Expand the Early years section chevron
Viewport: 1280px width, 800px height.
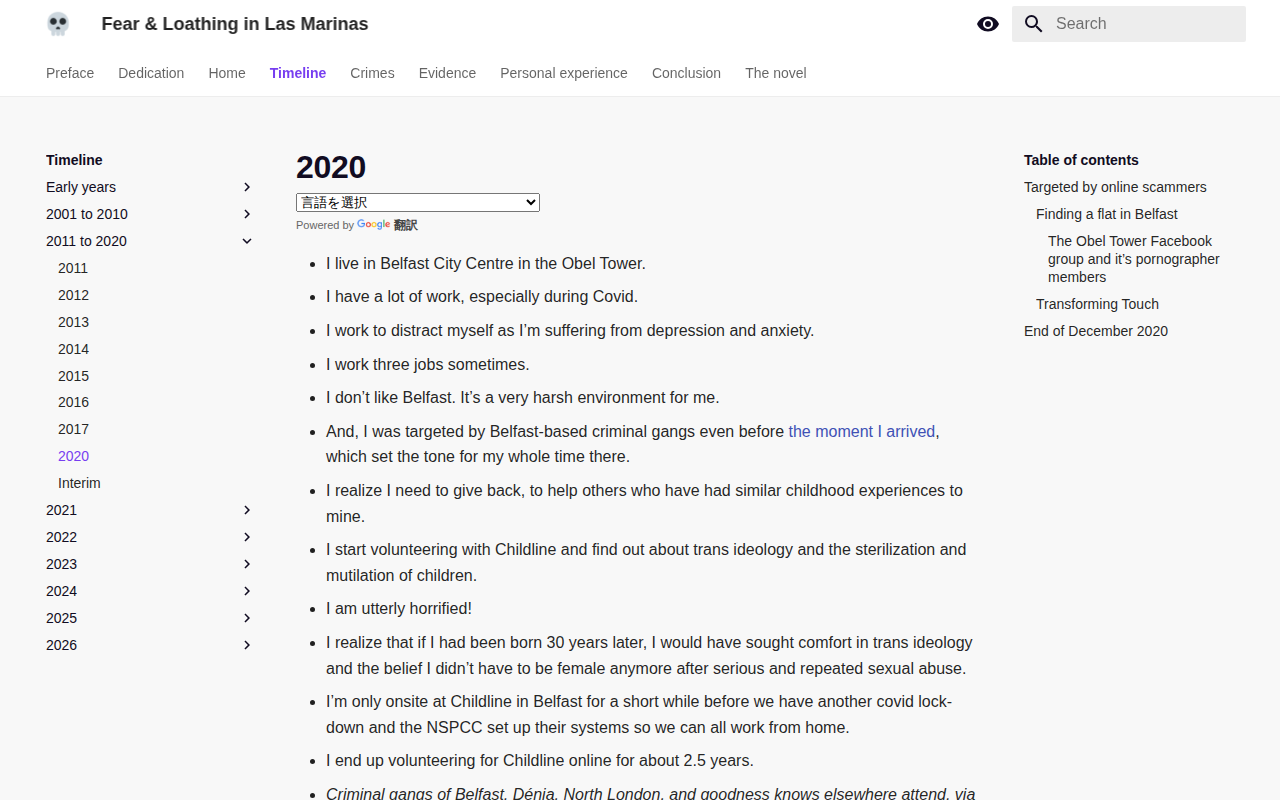(247, 187)
